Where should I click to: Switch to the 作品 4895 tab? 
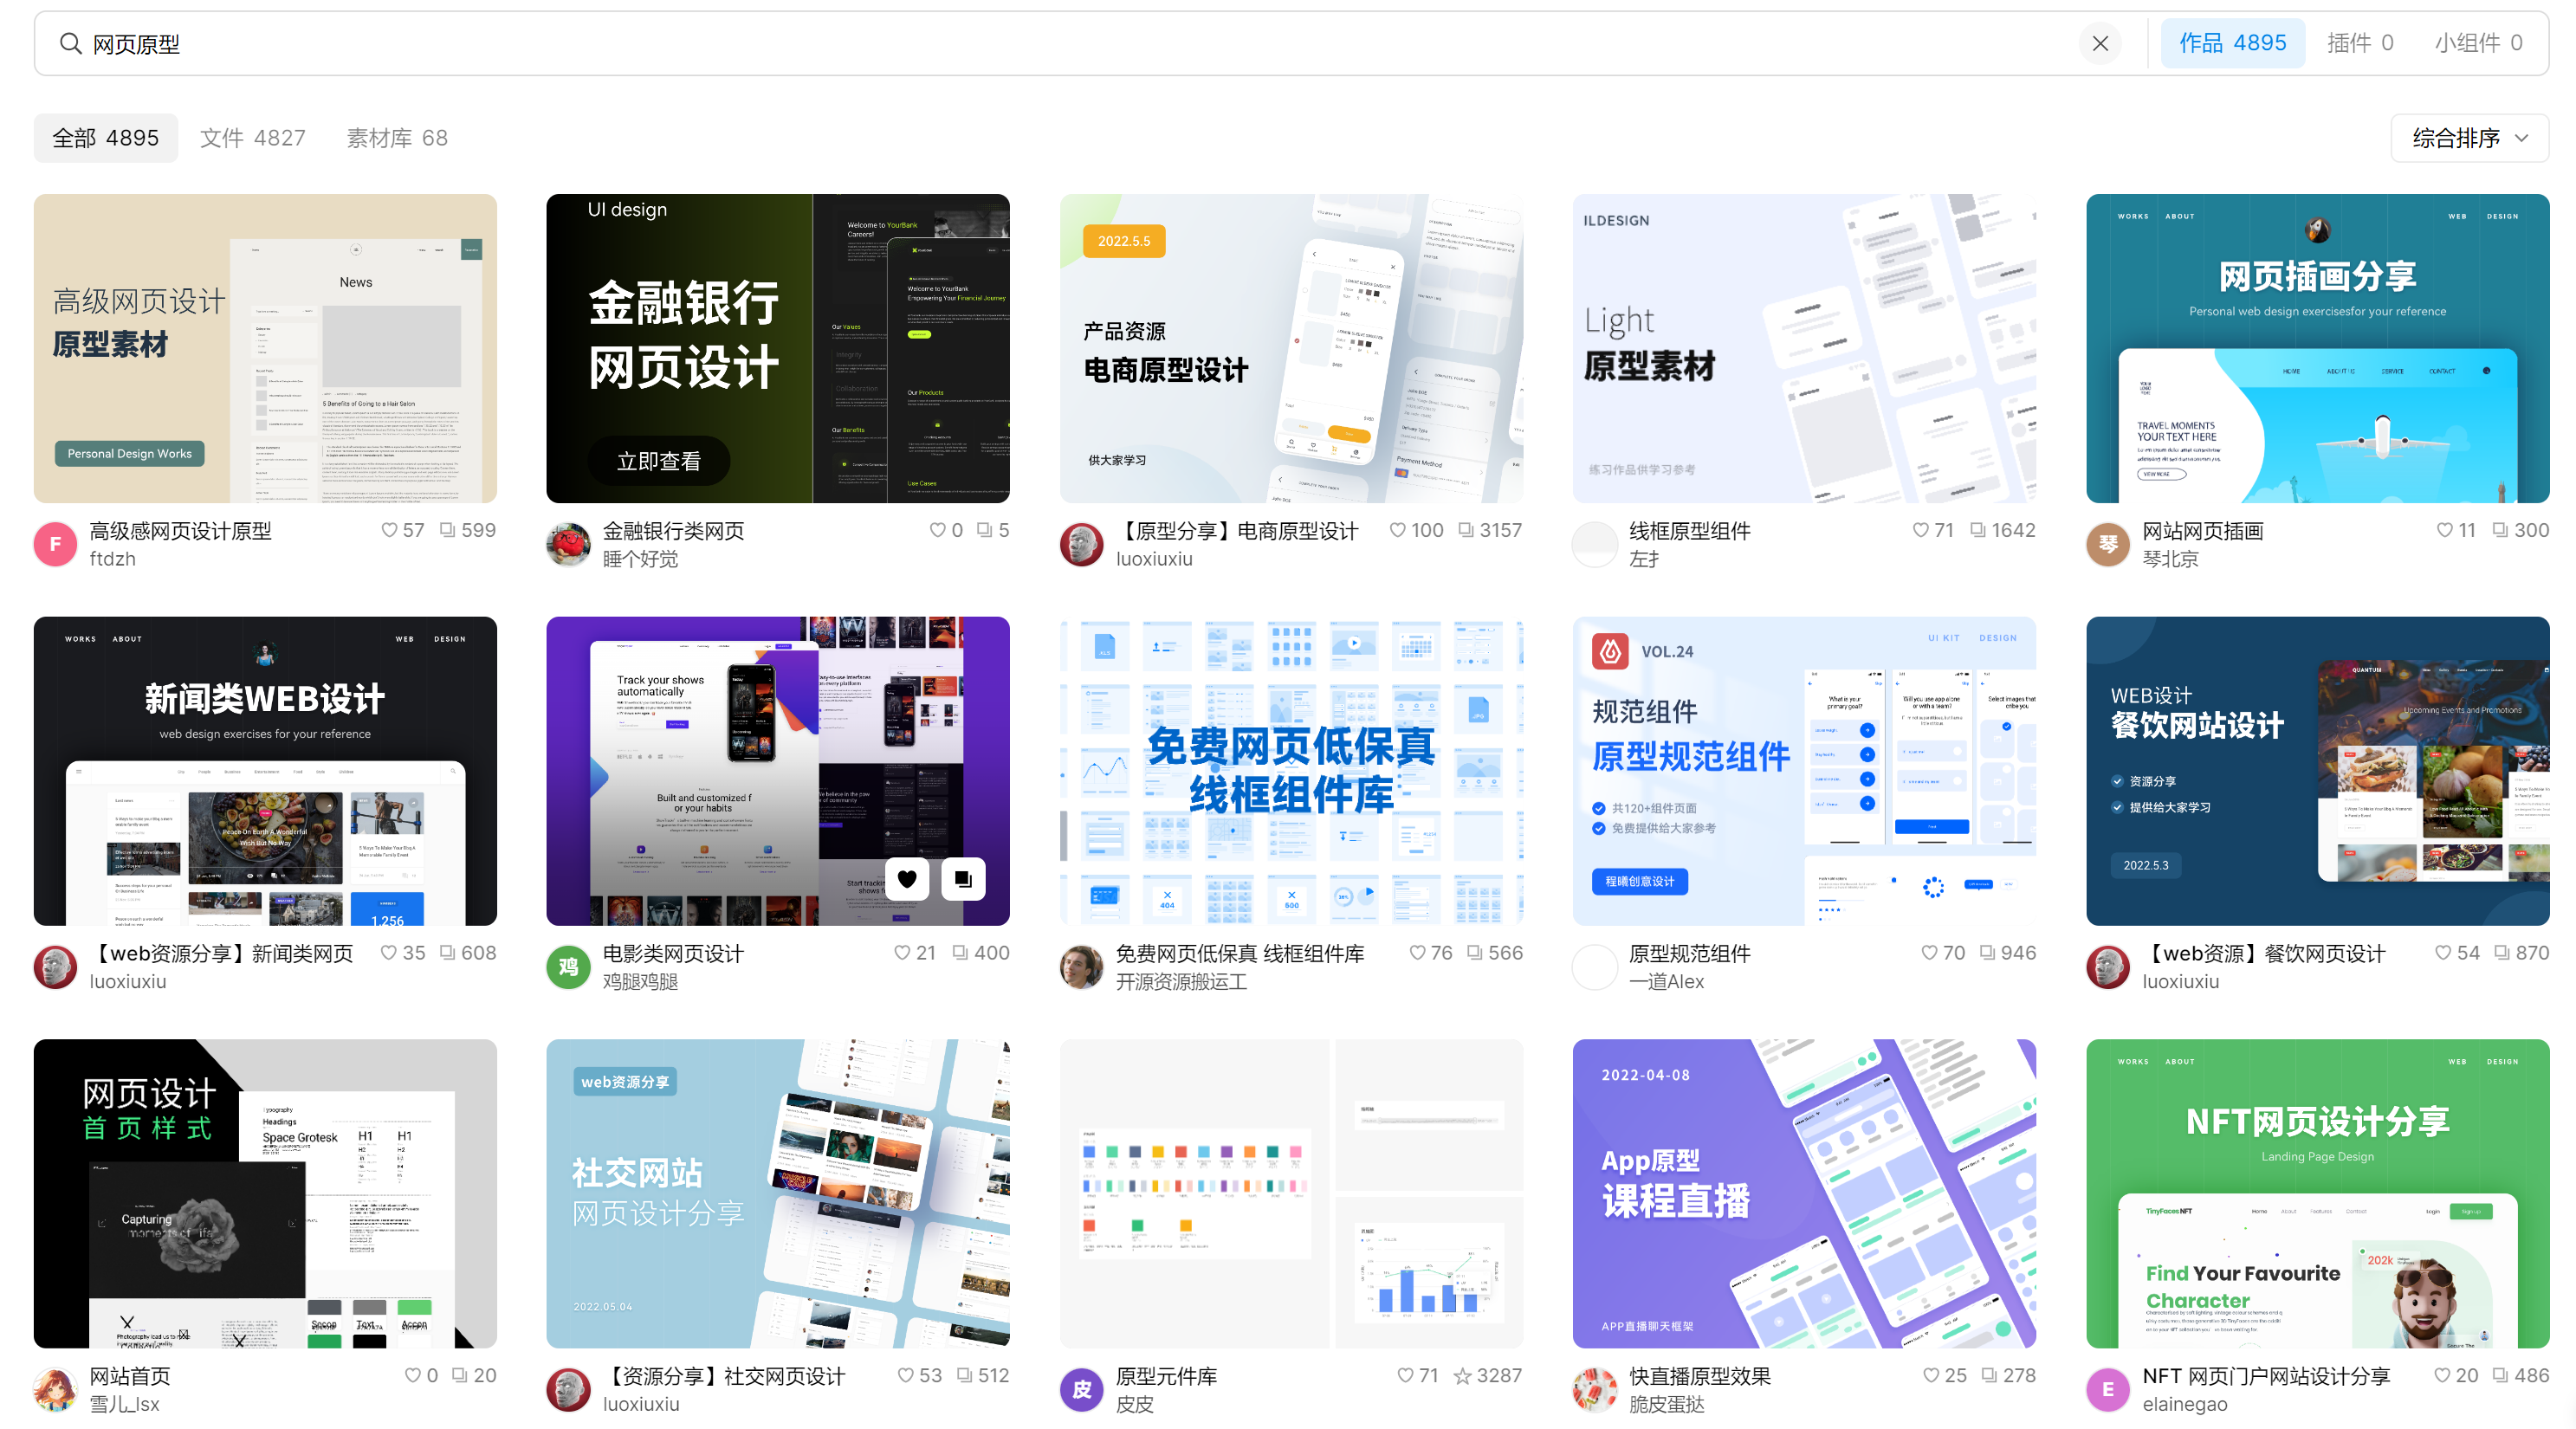[x=2232, y=43]
